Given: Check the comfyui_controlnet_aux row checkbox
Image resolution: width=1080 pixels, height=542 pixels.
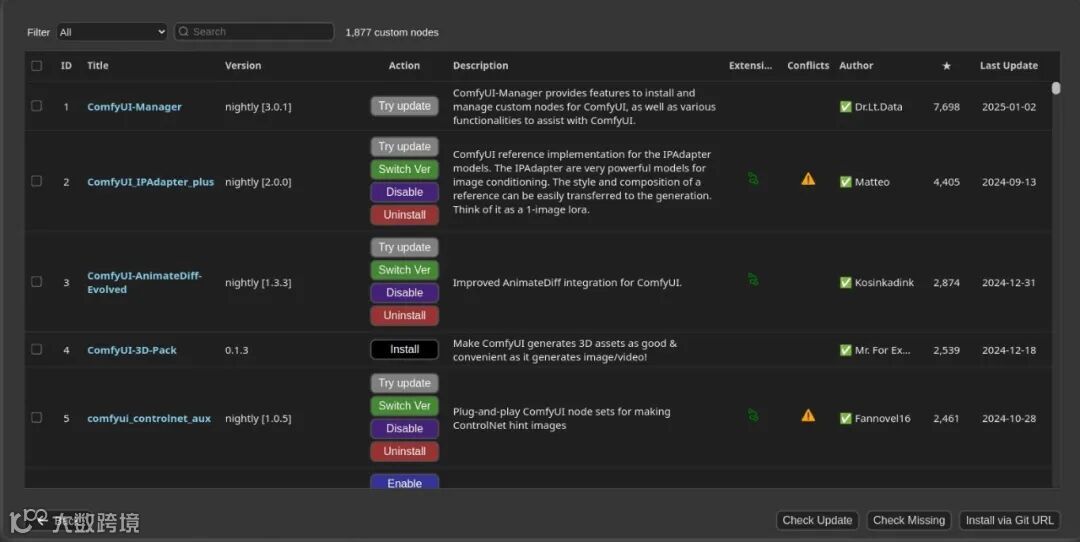Looking at the screenshot, I should (37, 417).
